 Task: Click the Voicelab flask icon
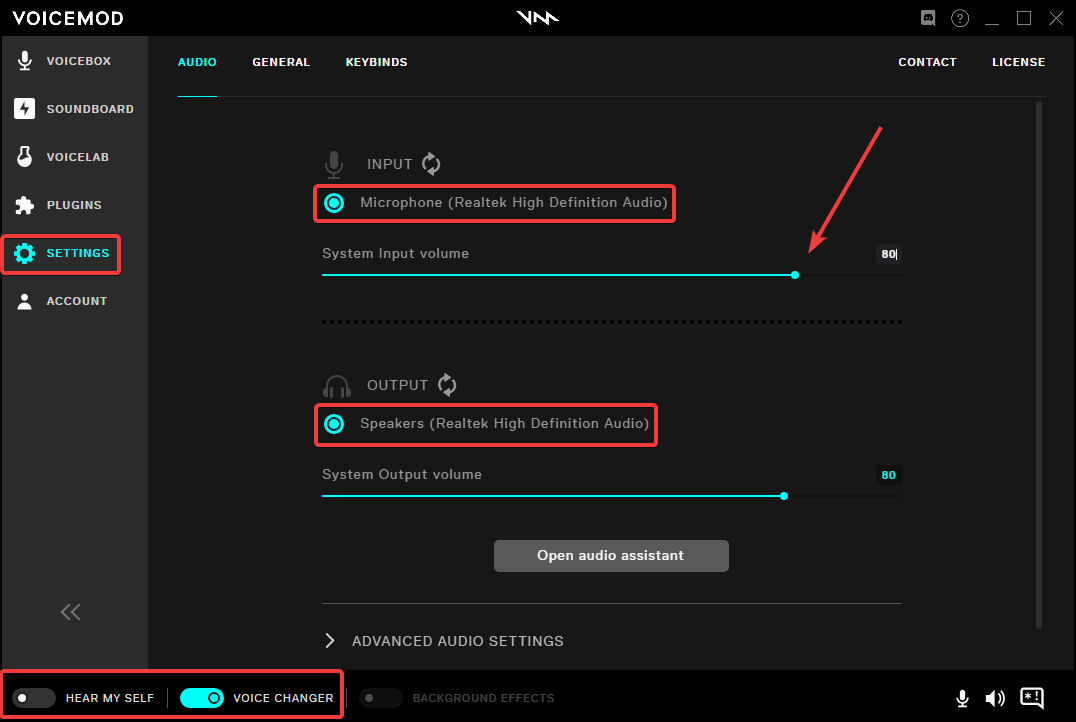[x=25, y=156]
